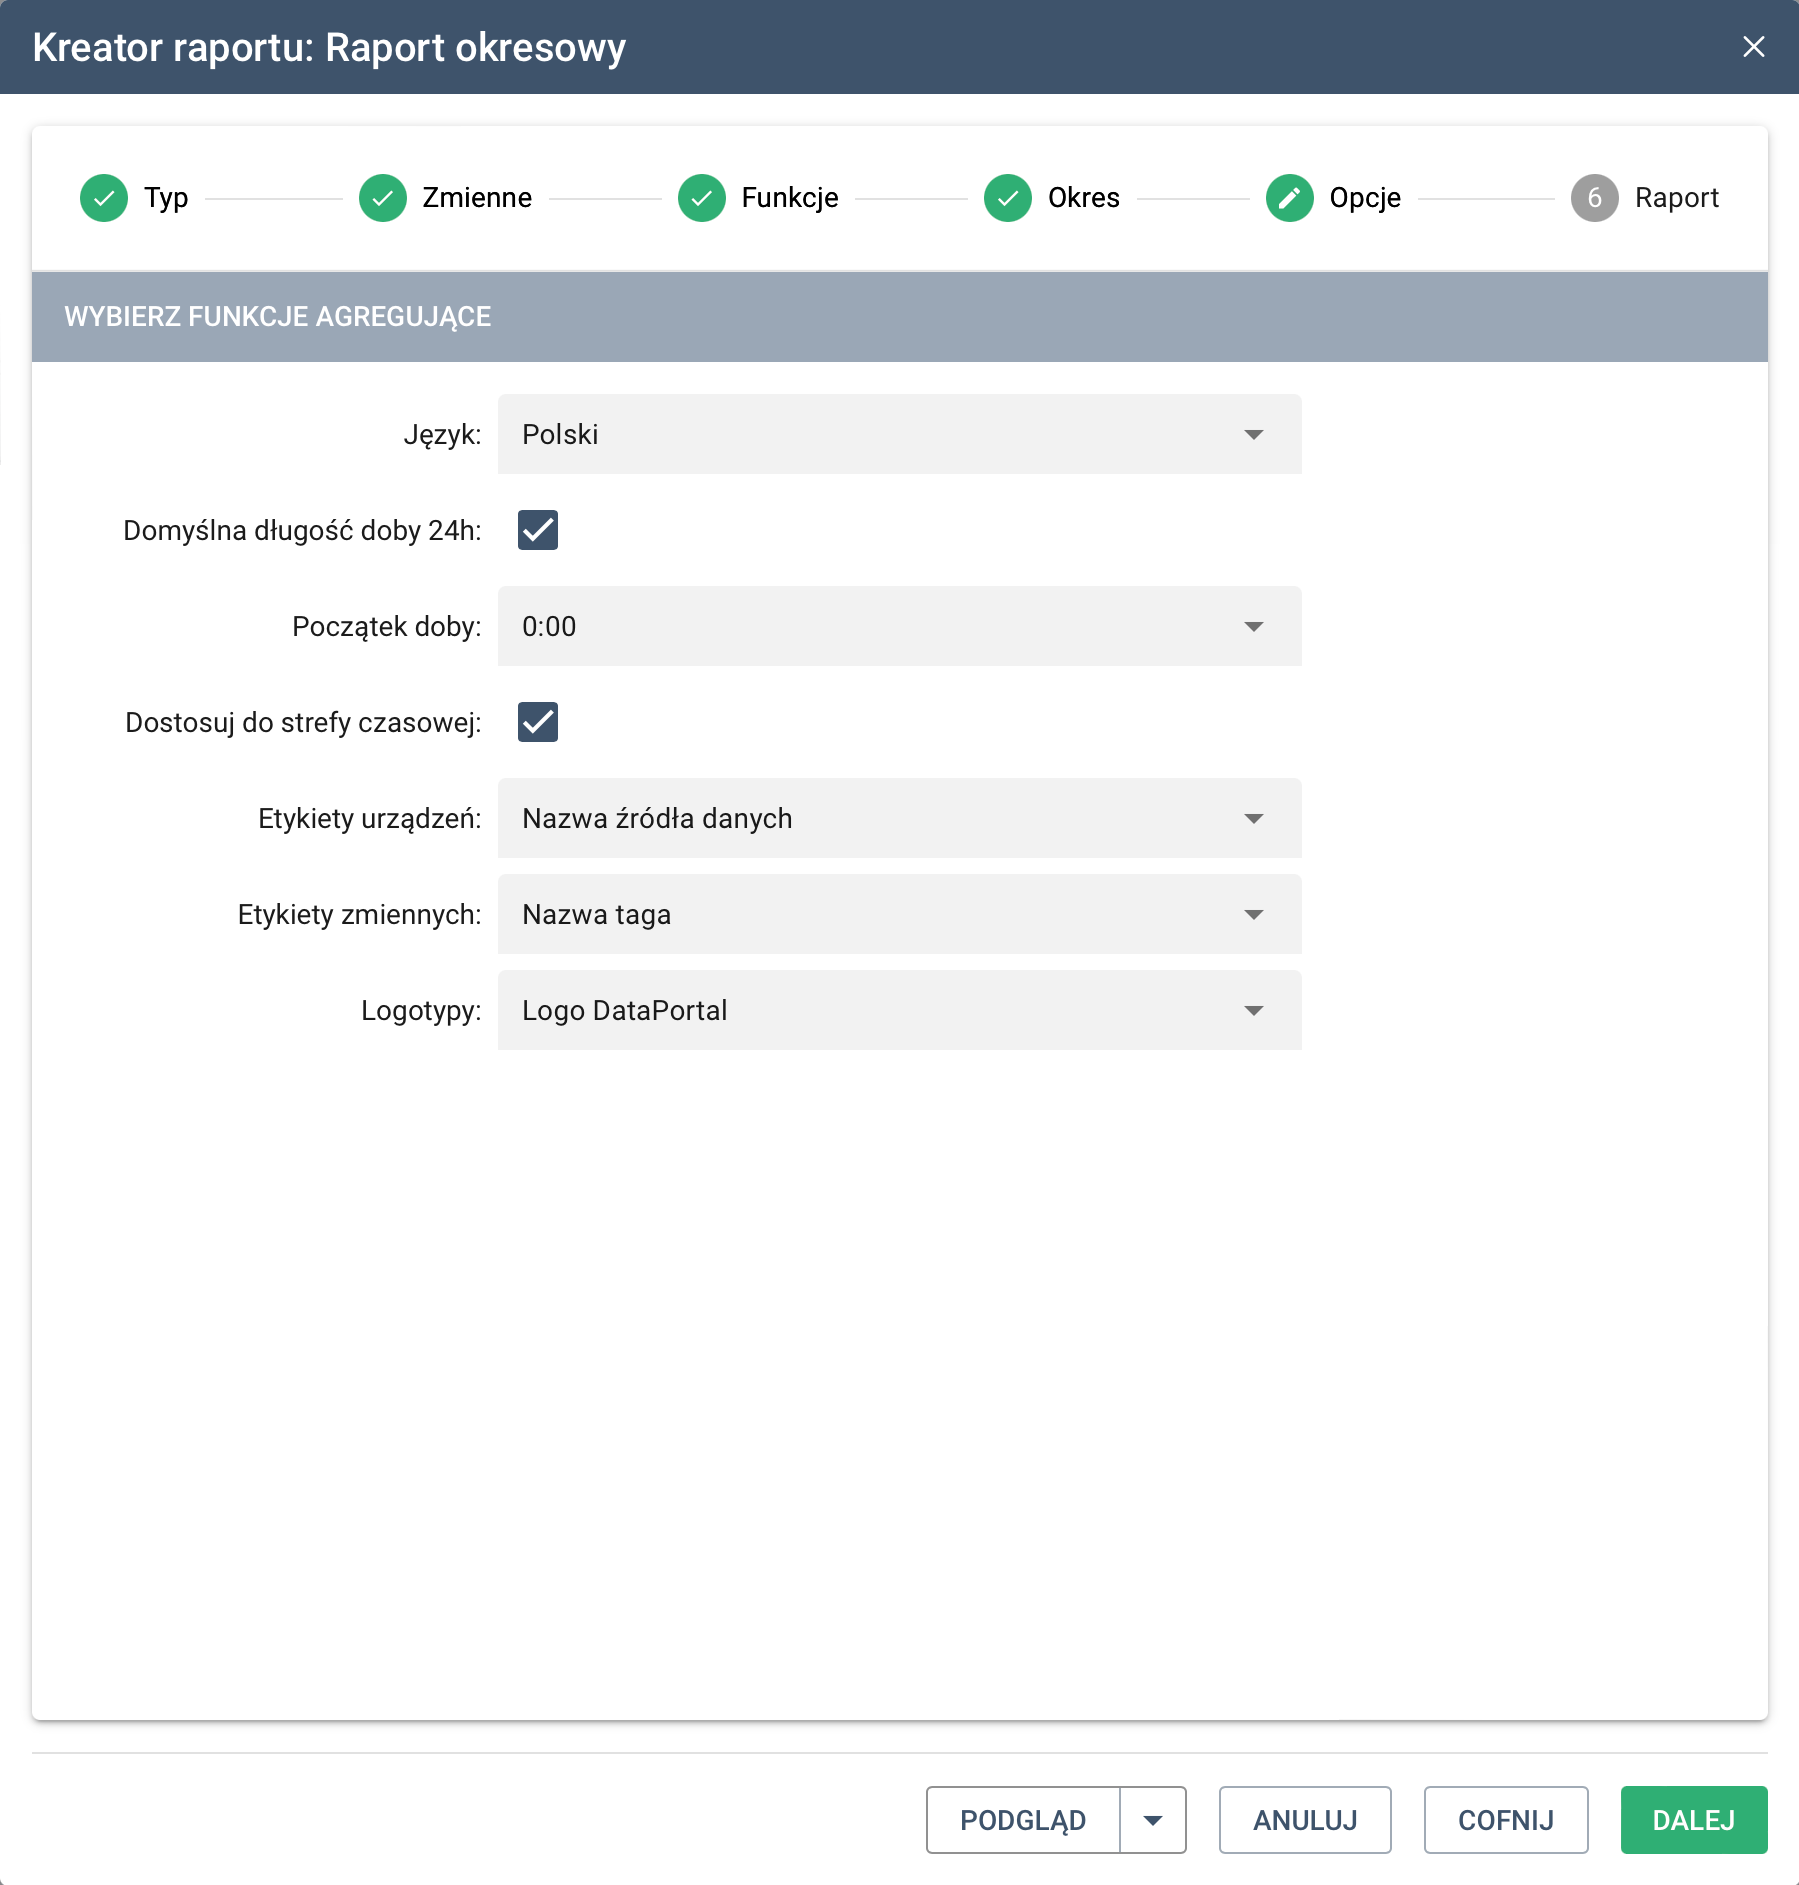1799x1885 pixels.
Task: Click the Język: field label
Action: coord(442,435)
